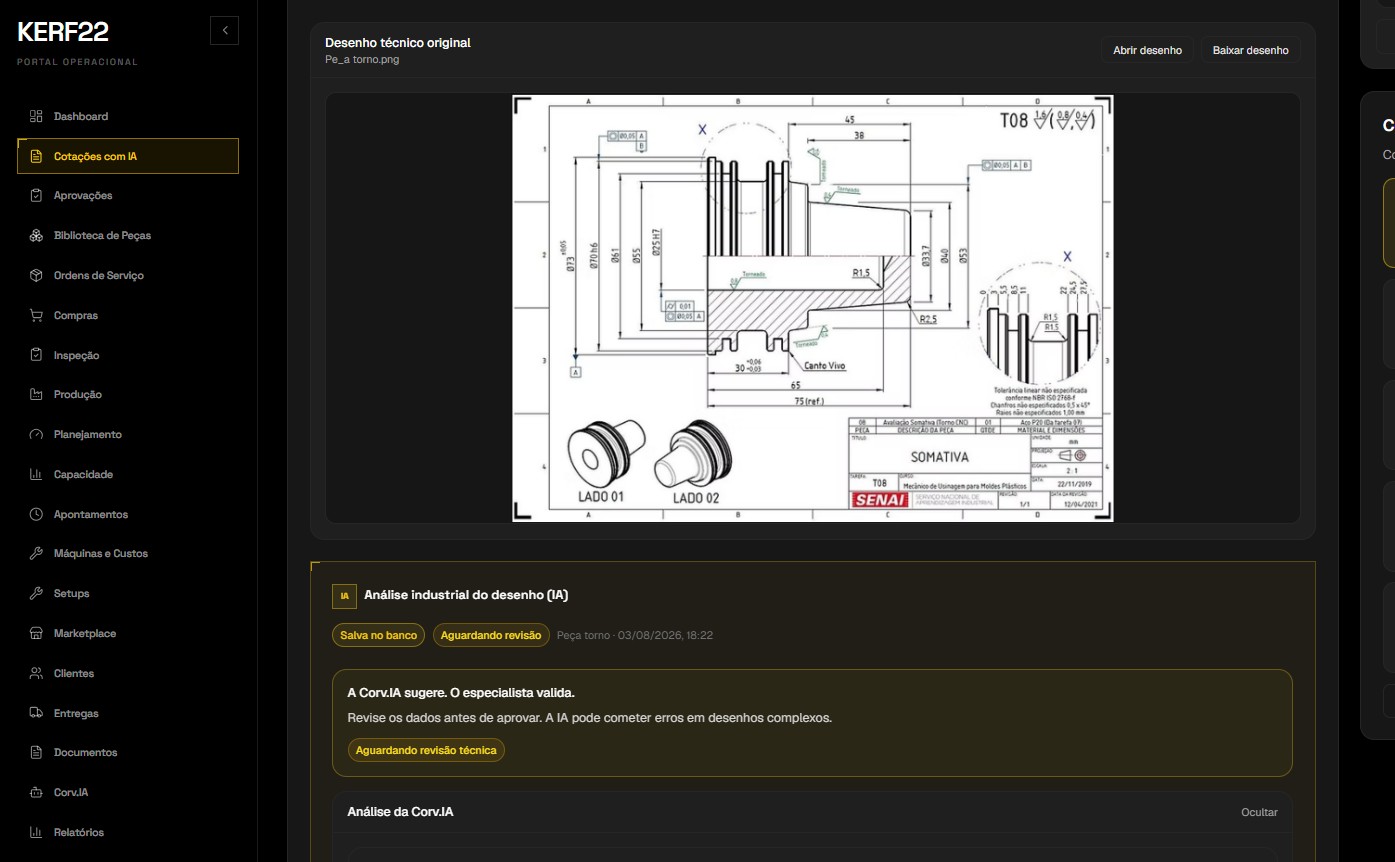Open Corv.IA from the sidebar
This screenshot has height=862, width=1395.
coord(128,792)
